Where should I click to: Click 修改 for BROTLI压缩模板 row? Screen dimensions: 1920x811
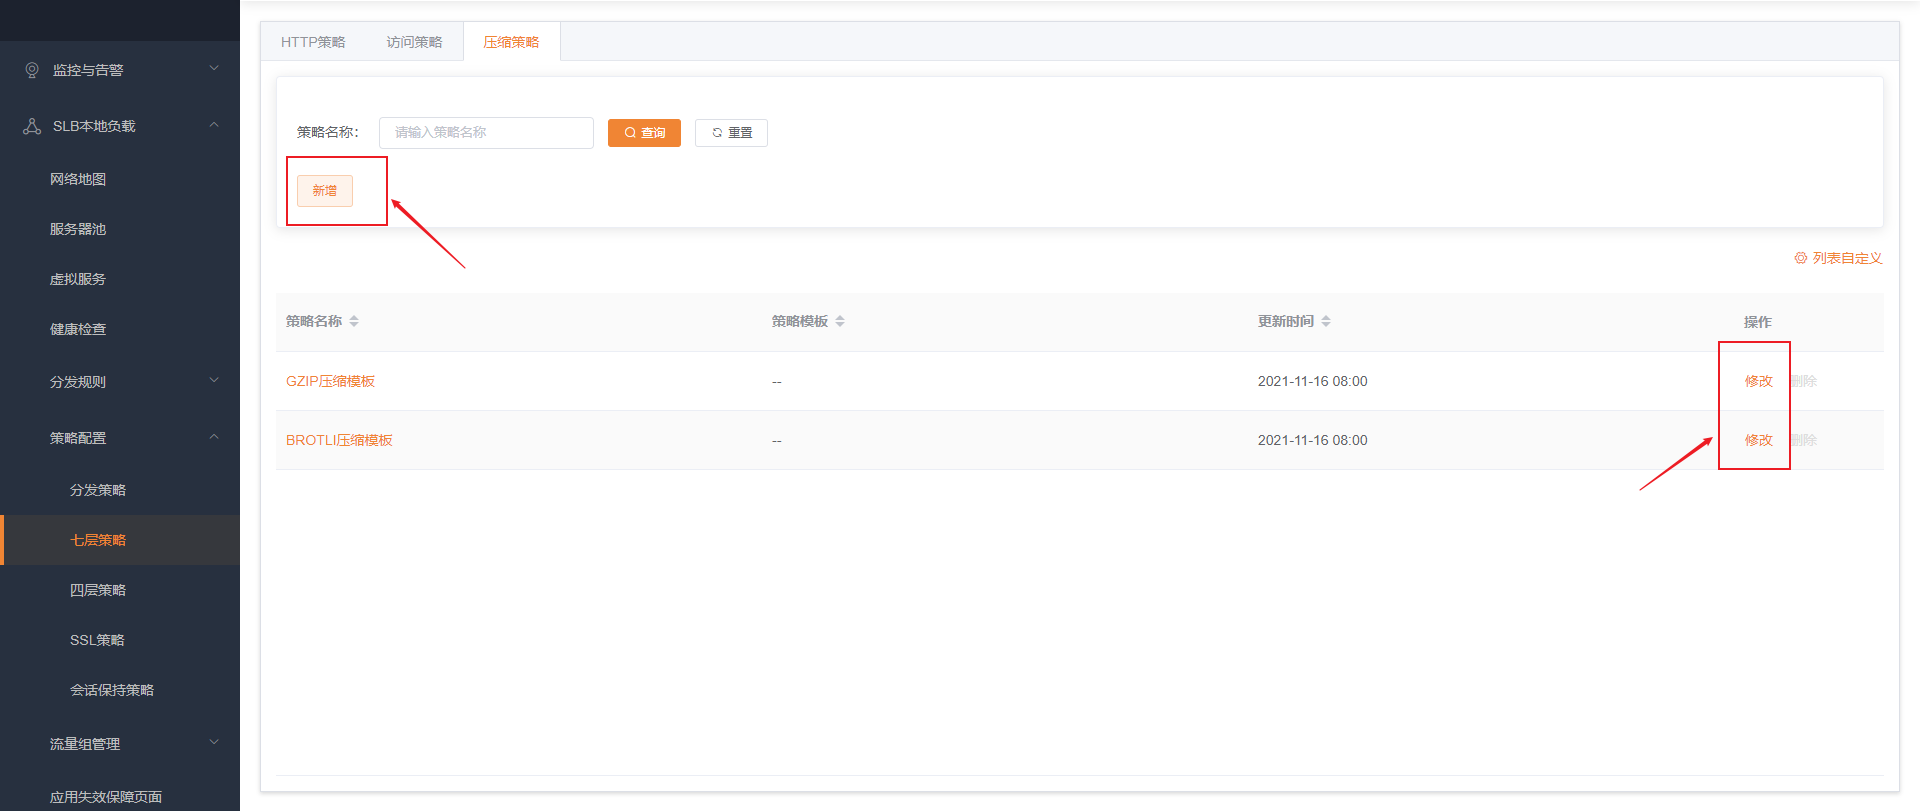coord(1758,440)
